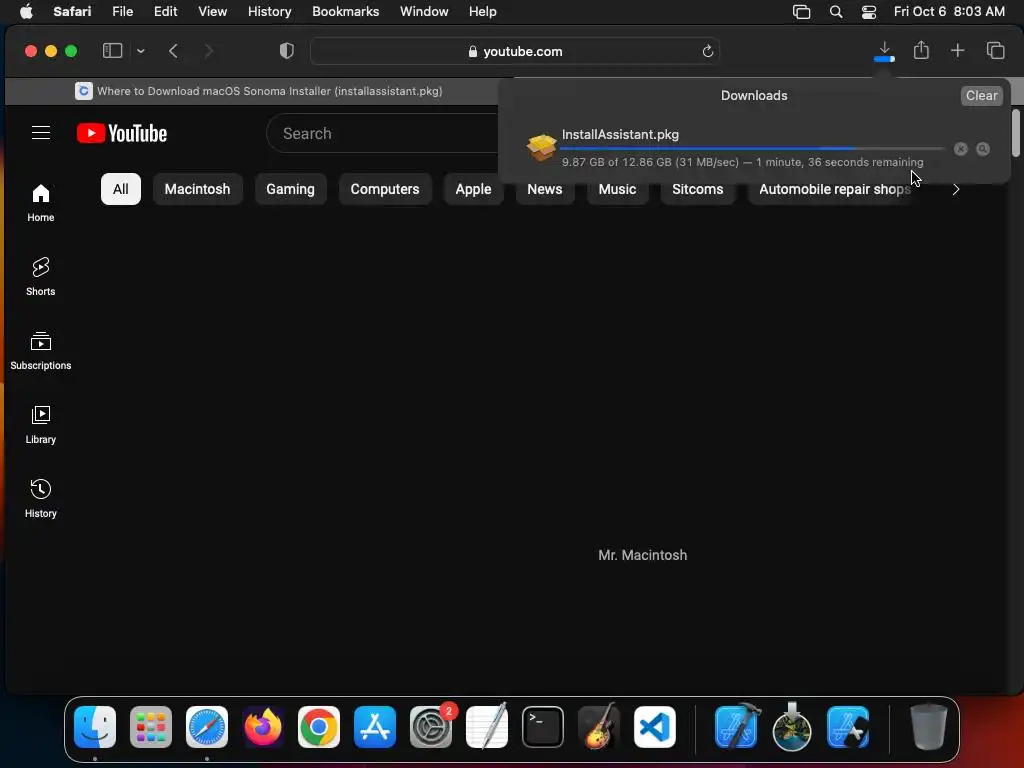
Task: Open the Edit menu
Action: tap(165, 12)
